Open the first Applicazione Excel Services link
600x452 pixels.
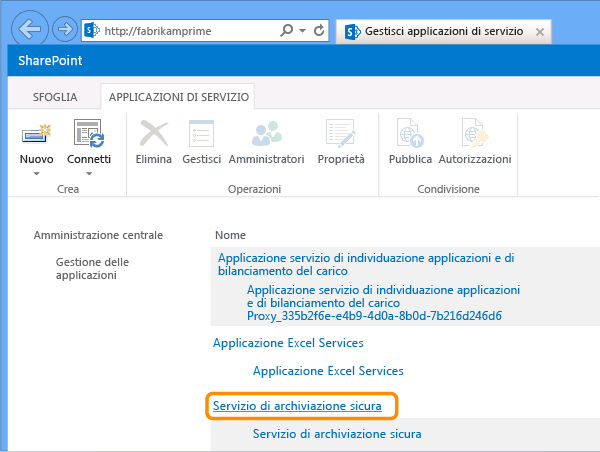click(288, 343)
